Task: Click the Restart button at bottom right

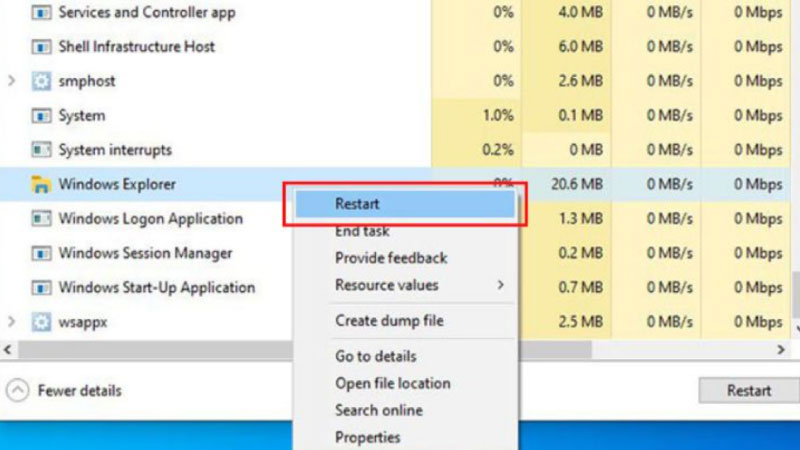Action: click(x=748, y=391)
